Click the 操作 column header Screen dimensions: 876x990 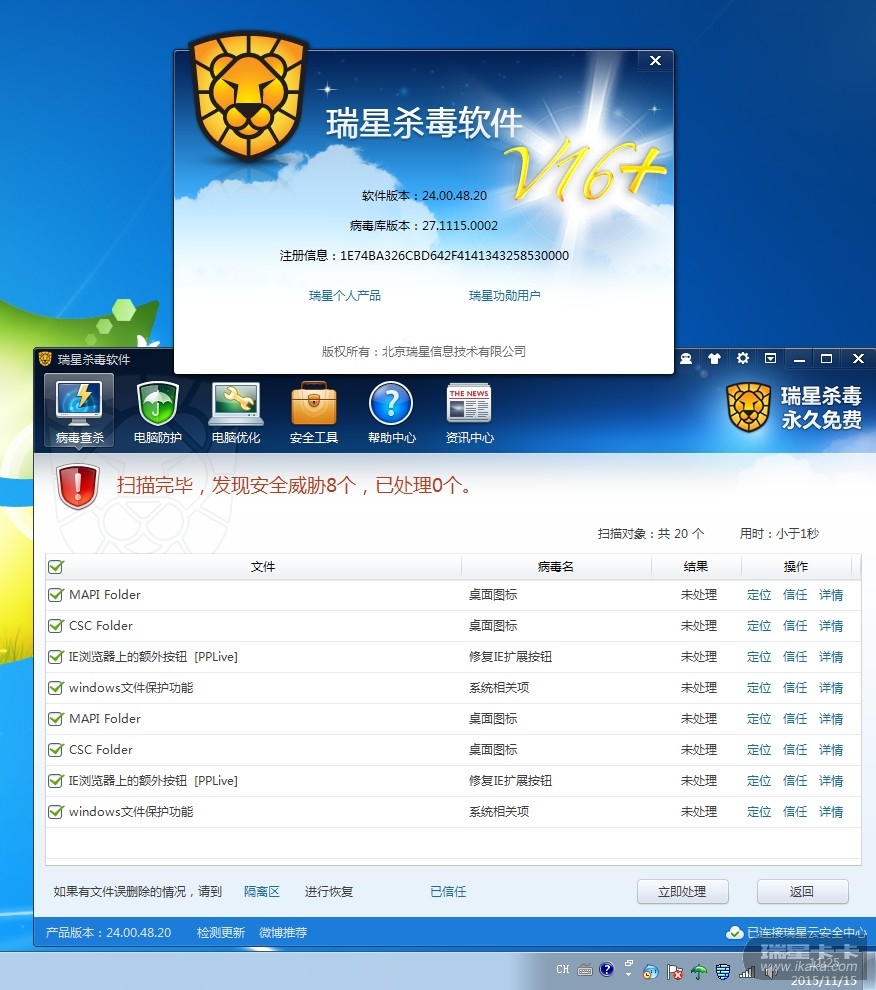coord(796,566)
